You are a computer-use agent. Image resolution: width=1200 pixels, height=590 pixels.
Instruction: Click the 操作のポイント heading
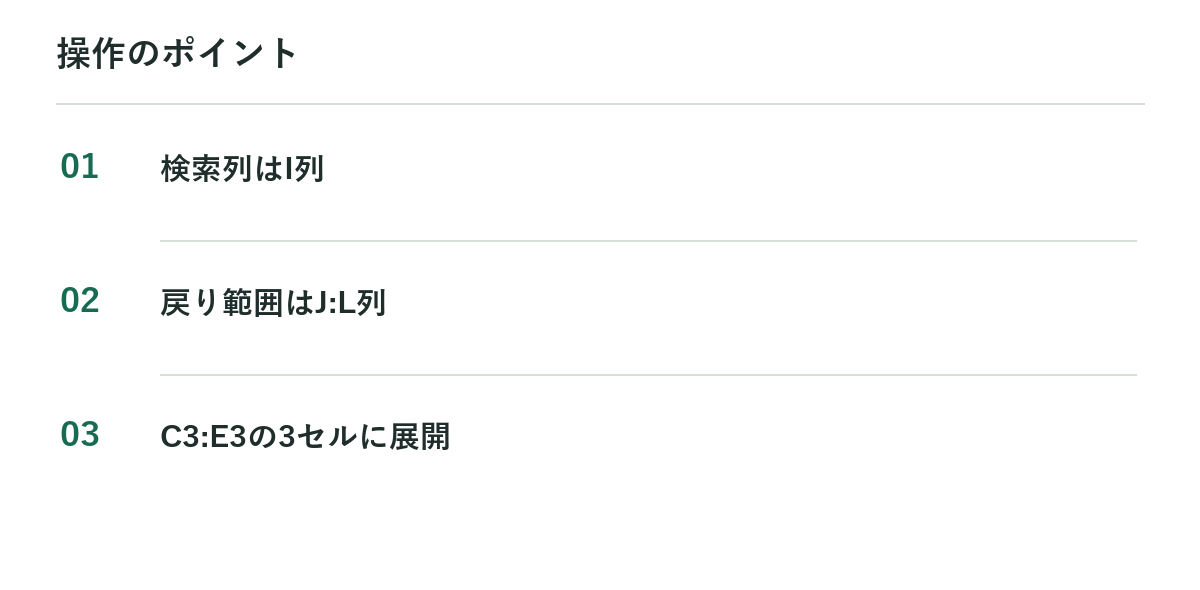point(178,53)
